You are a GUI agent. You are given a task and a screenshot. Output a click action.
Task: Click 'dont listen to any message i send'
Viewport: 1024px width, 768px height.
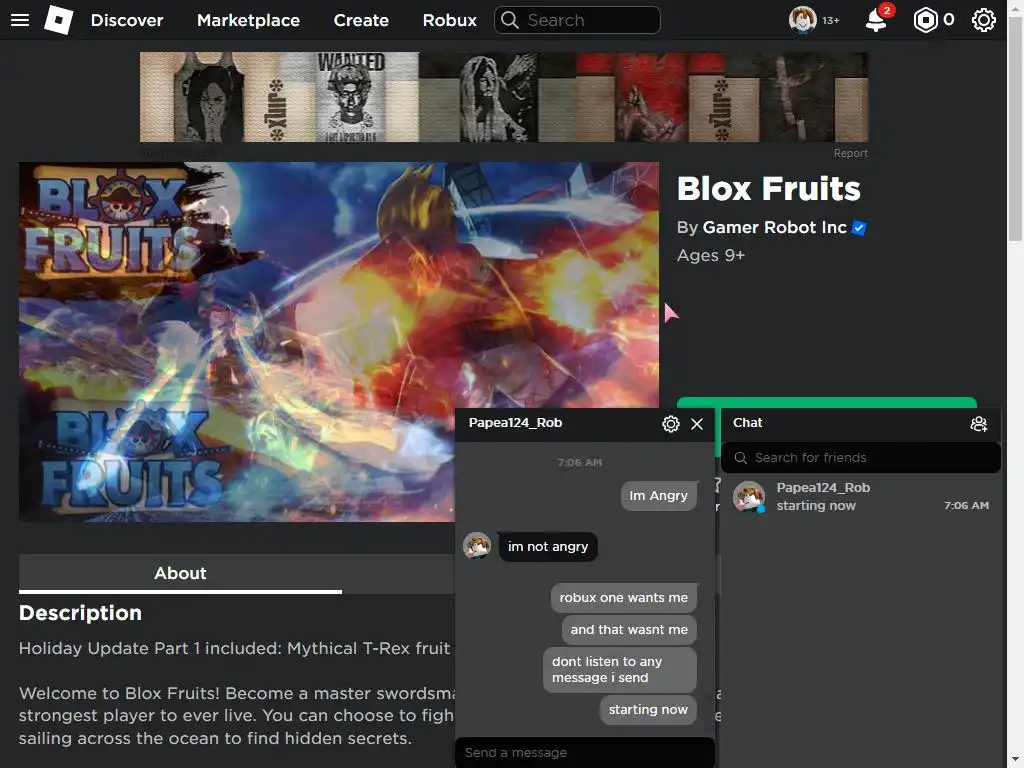(620, 669)
